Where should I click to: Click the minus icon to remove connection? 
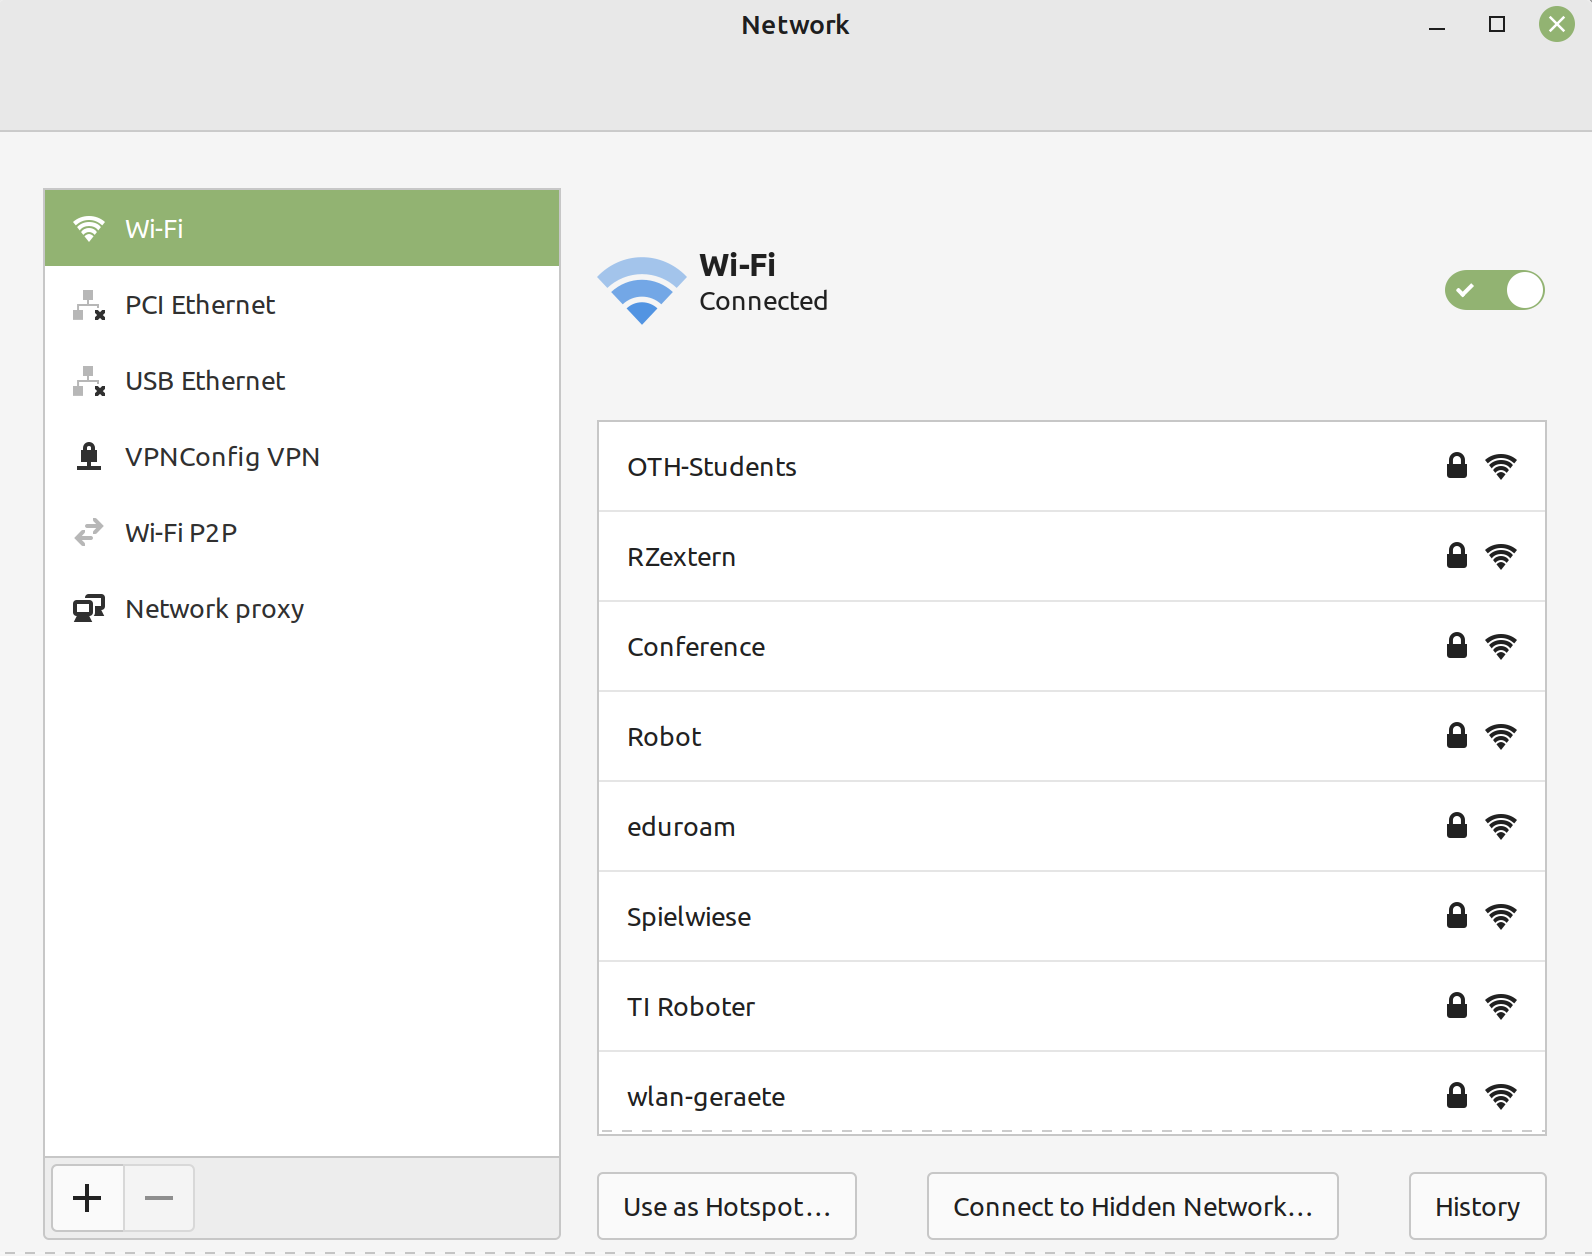159,1198
